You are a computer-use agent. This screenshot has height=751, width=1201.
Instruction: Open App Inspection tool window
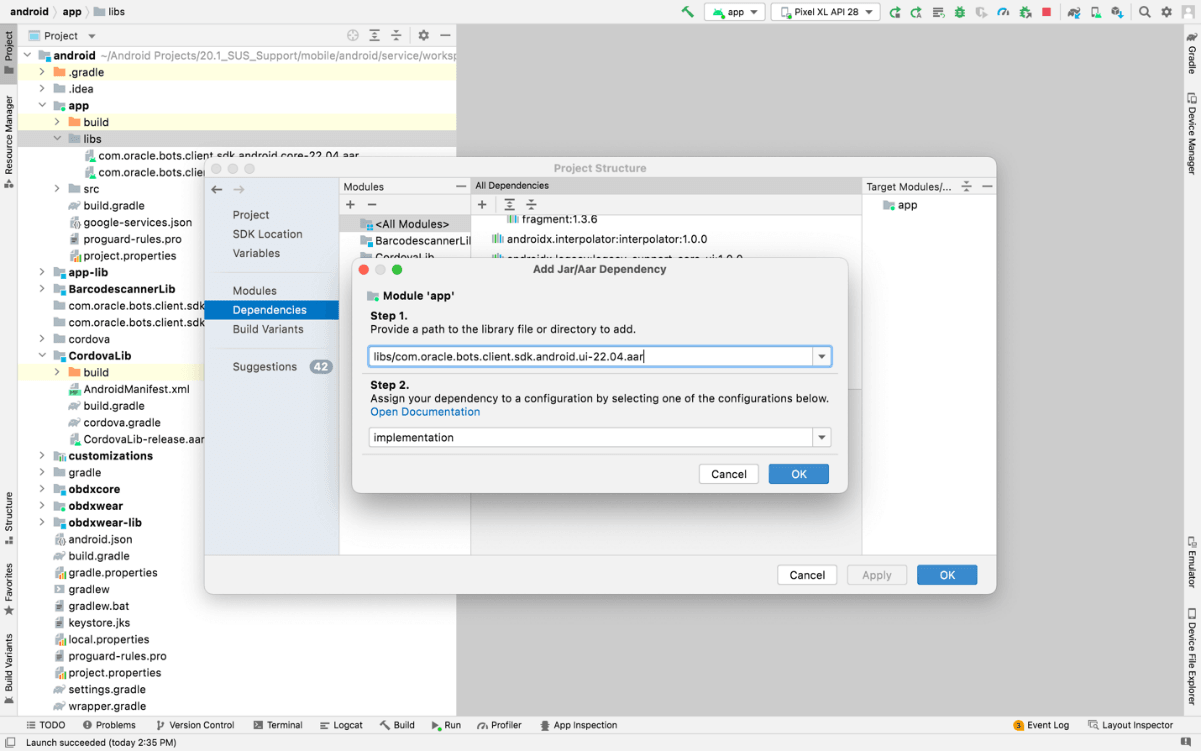[x=578, y=725]
